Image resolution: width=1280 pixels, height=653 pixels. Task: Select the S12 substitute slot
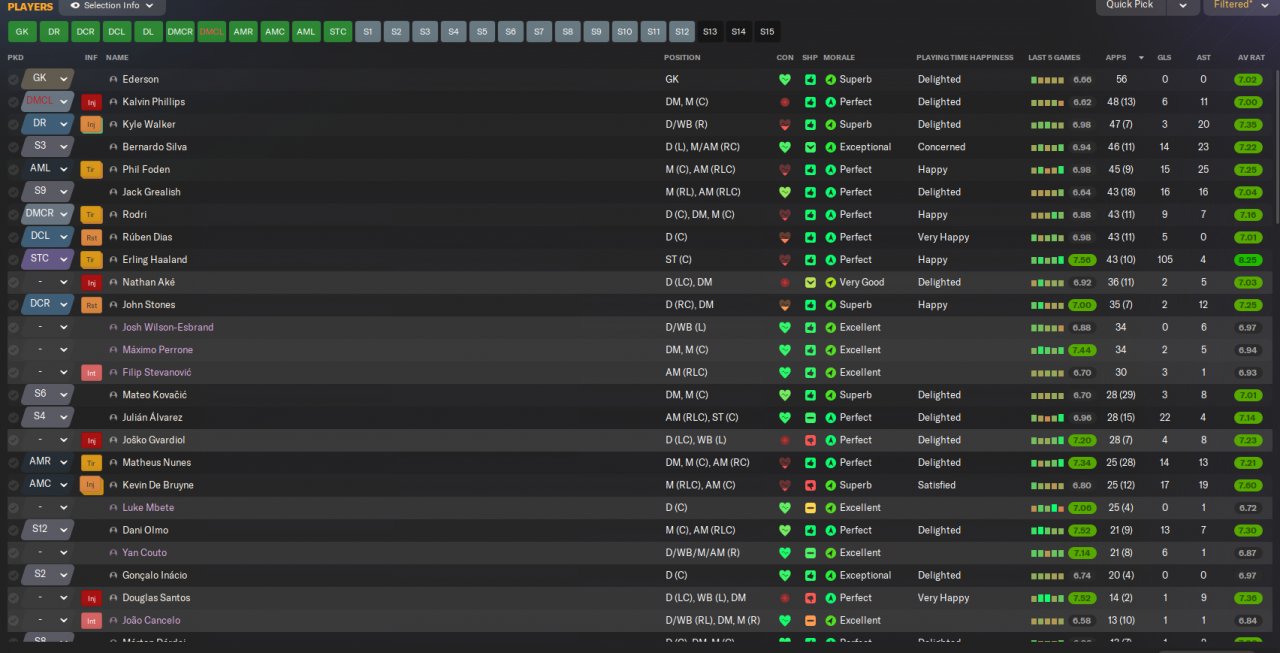pos(682,32)
